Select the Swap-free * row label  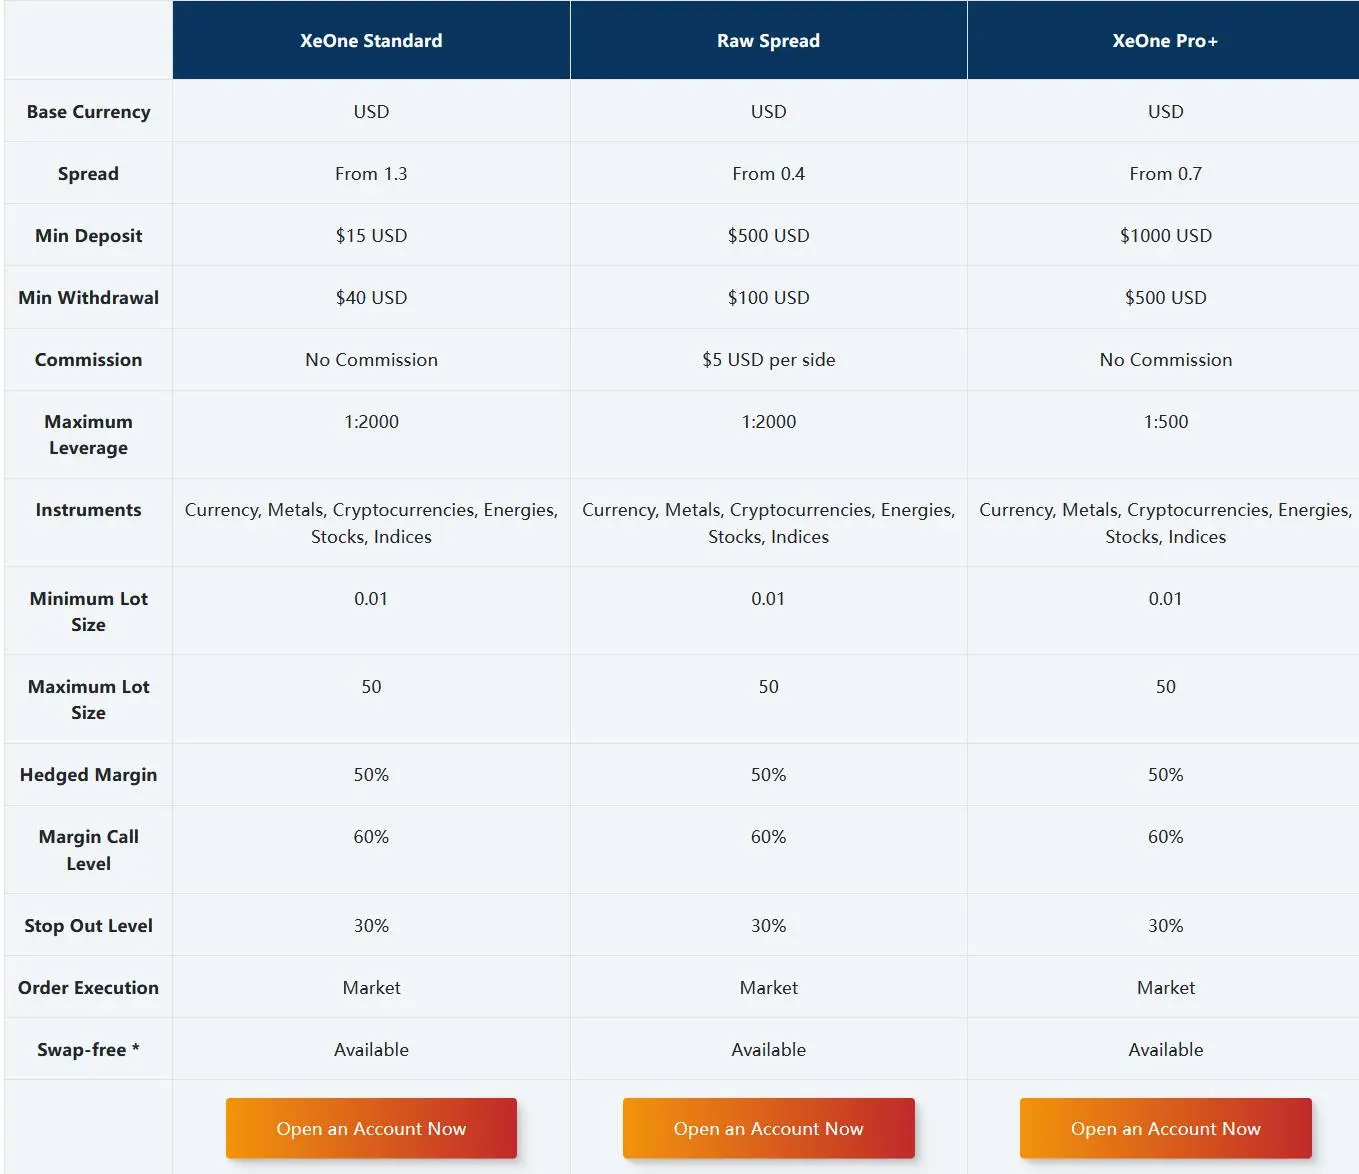tap(88, 1050)
